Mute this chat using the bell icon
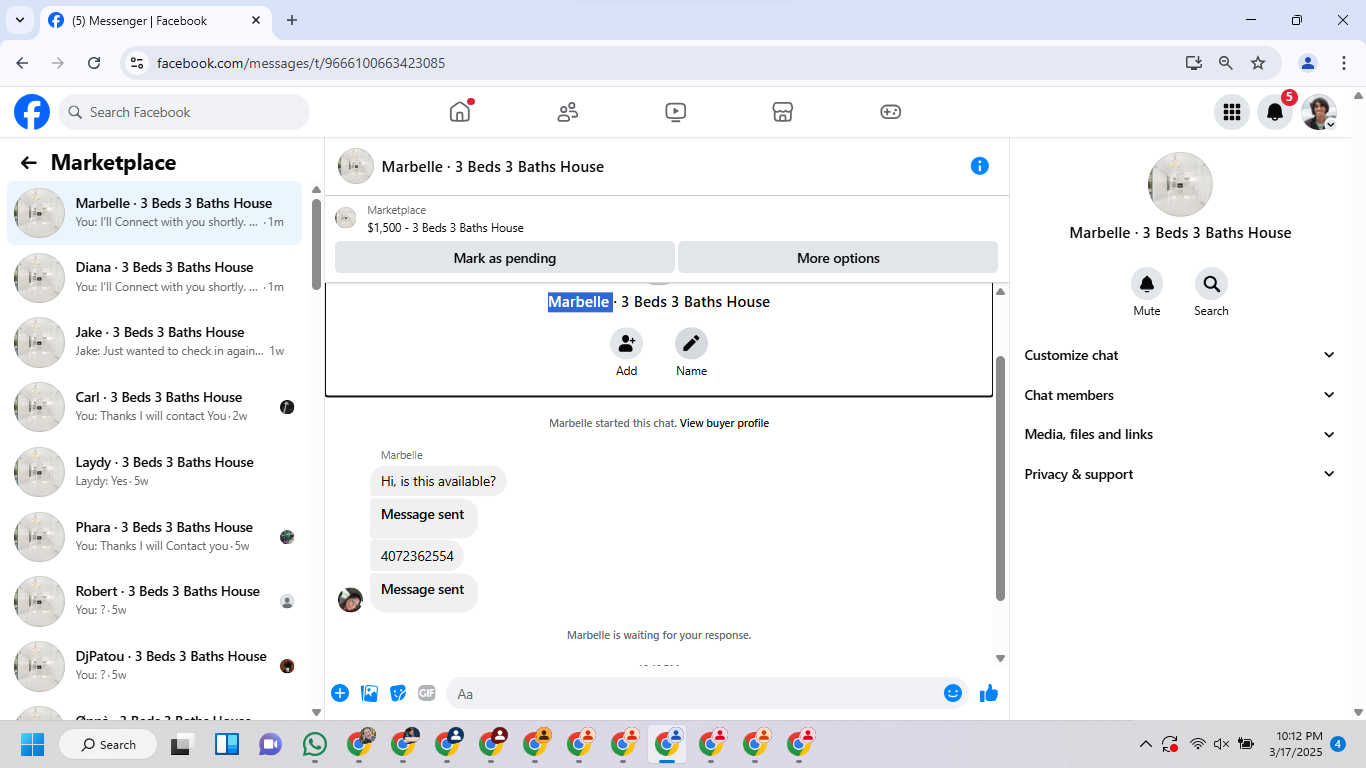Viewport: 1366px width, 768px height. click(x=1147, y=284)
